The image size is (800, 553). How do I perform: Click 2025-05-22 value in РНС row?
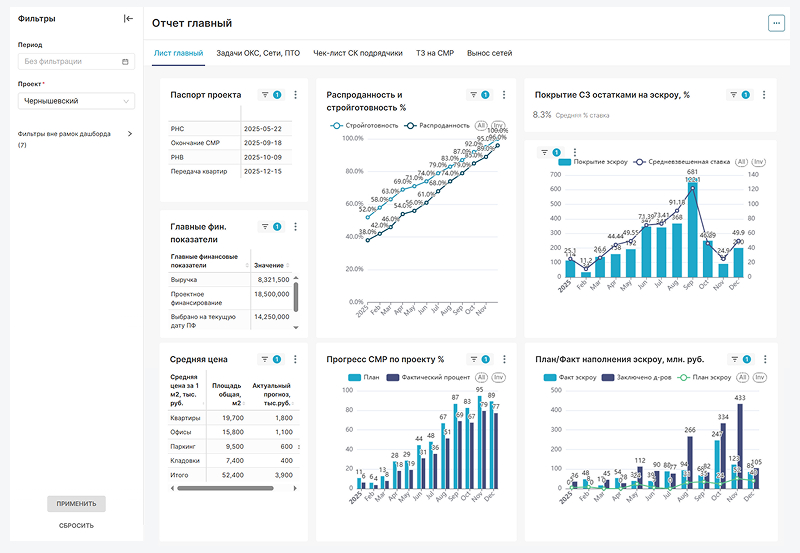[x=263, y=129]
